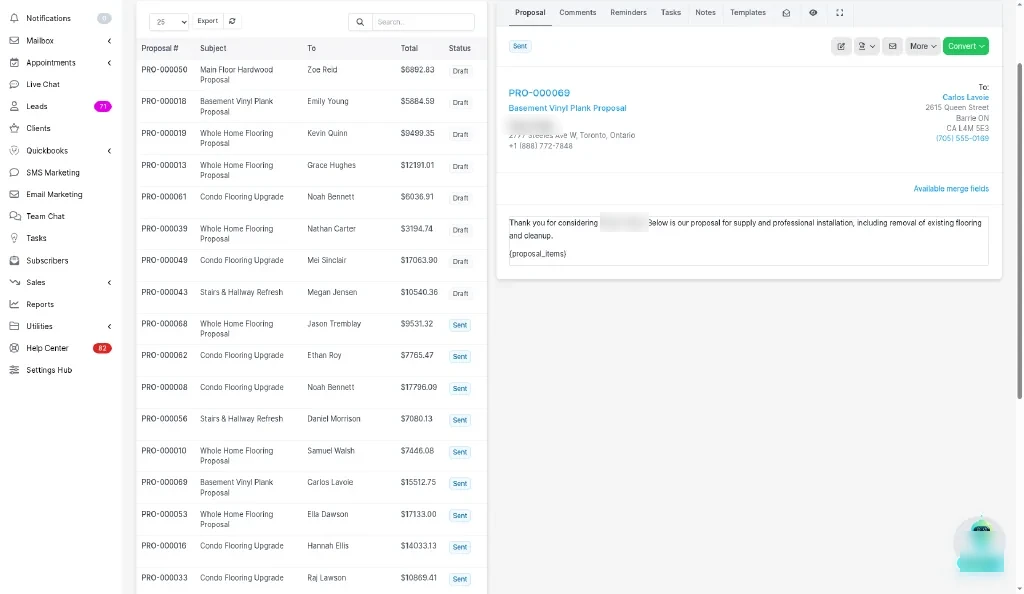
Task: Click the proposals search field
Action: click(x=423, y=22)
